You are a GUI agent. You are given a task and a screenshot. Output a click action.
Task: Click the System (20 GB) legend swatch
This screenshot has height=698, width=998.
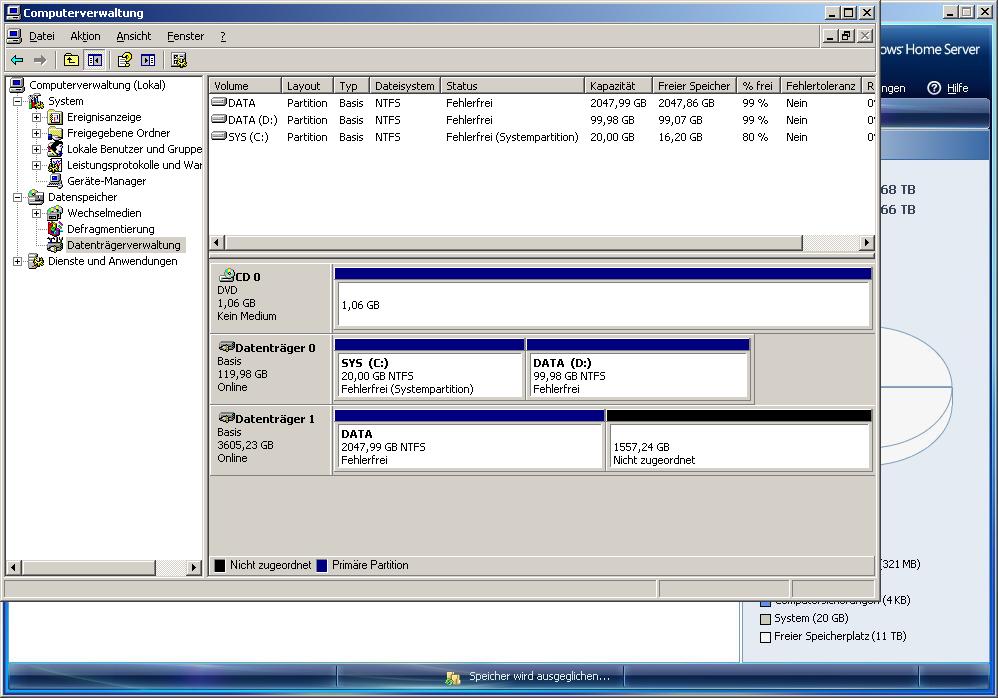(x=765, y=618)
